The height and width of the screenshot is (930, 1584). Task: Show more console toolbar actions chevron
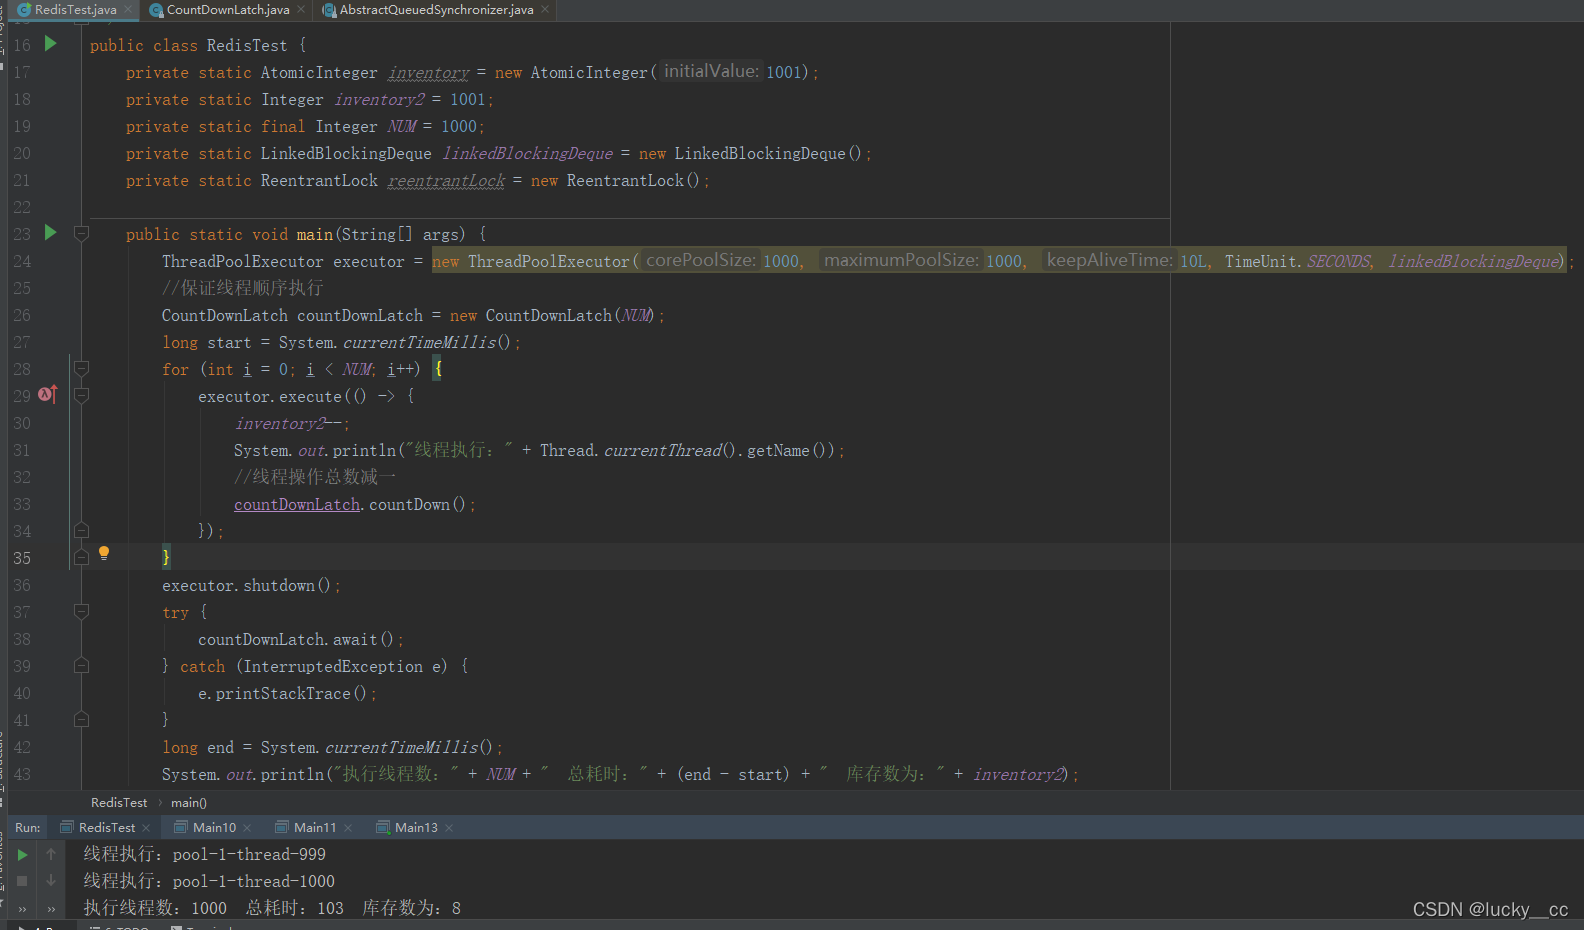pos(51,909)
